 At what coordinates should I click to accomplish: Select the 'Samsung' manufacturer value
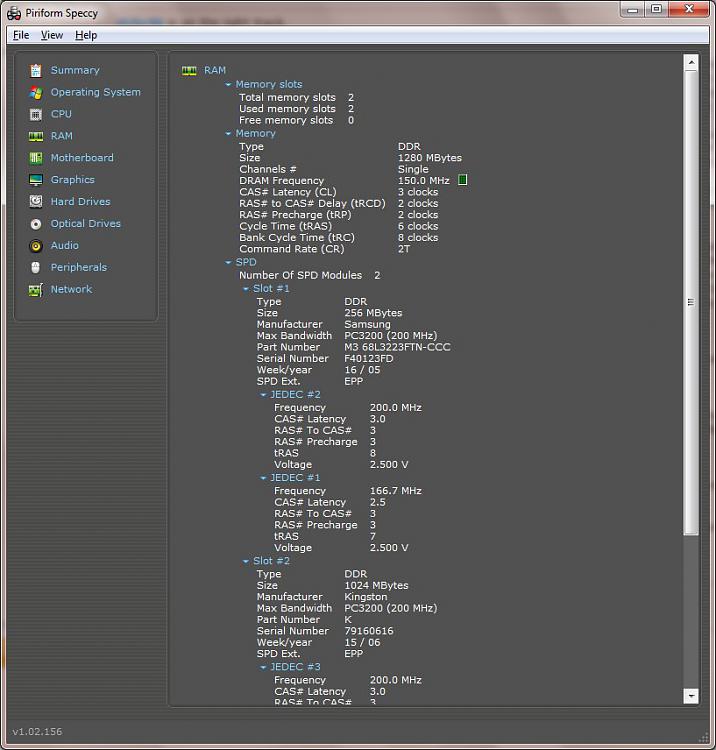point(367,325)
